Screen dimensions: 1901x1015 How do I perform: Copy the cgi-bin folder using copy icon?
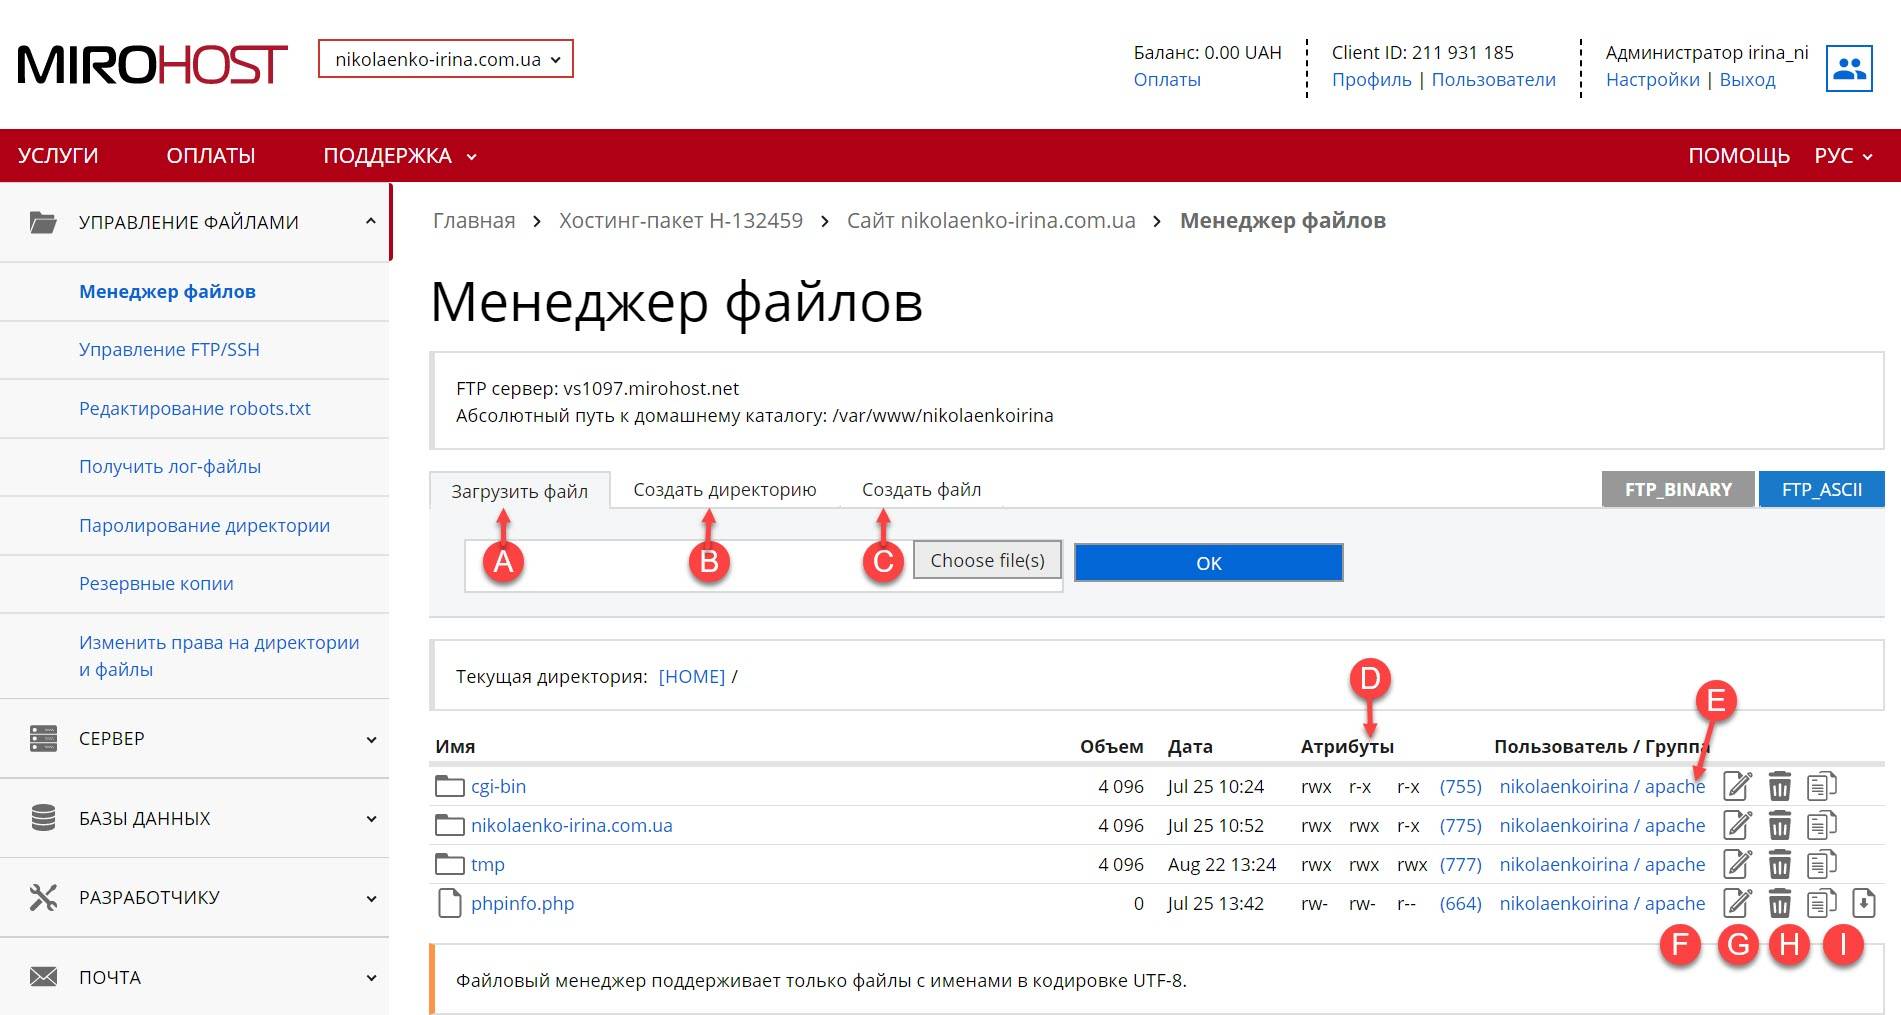point(1822,786)
